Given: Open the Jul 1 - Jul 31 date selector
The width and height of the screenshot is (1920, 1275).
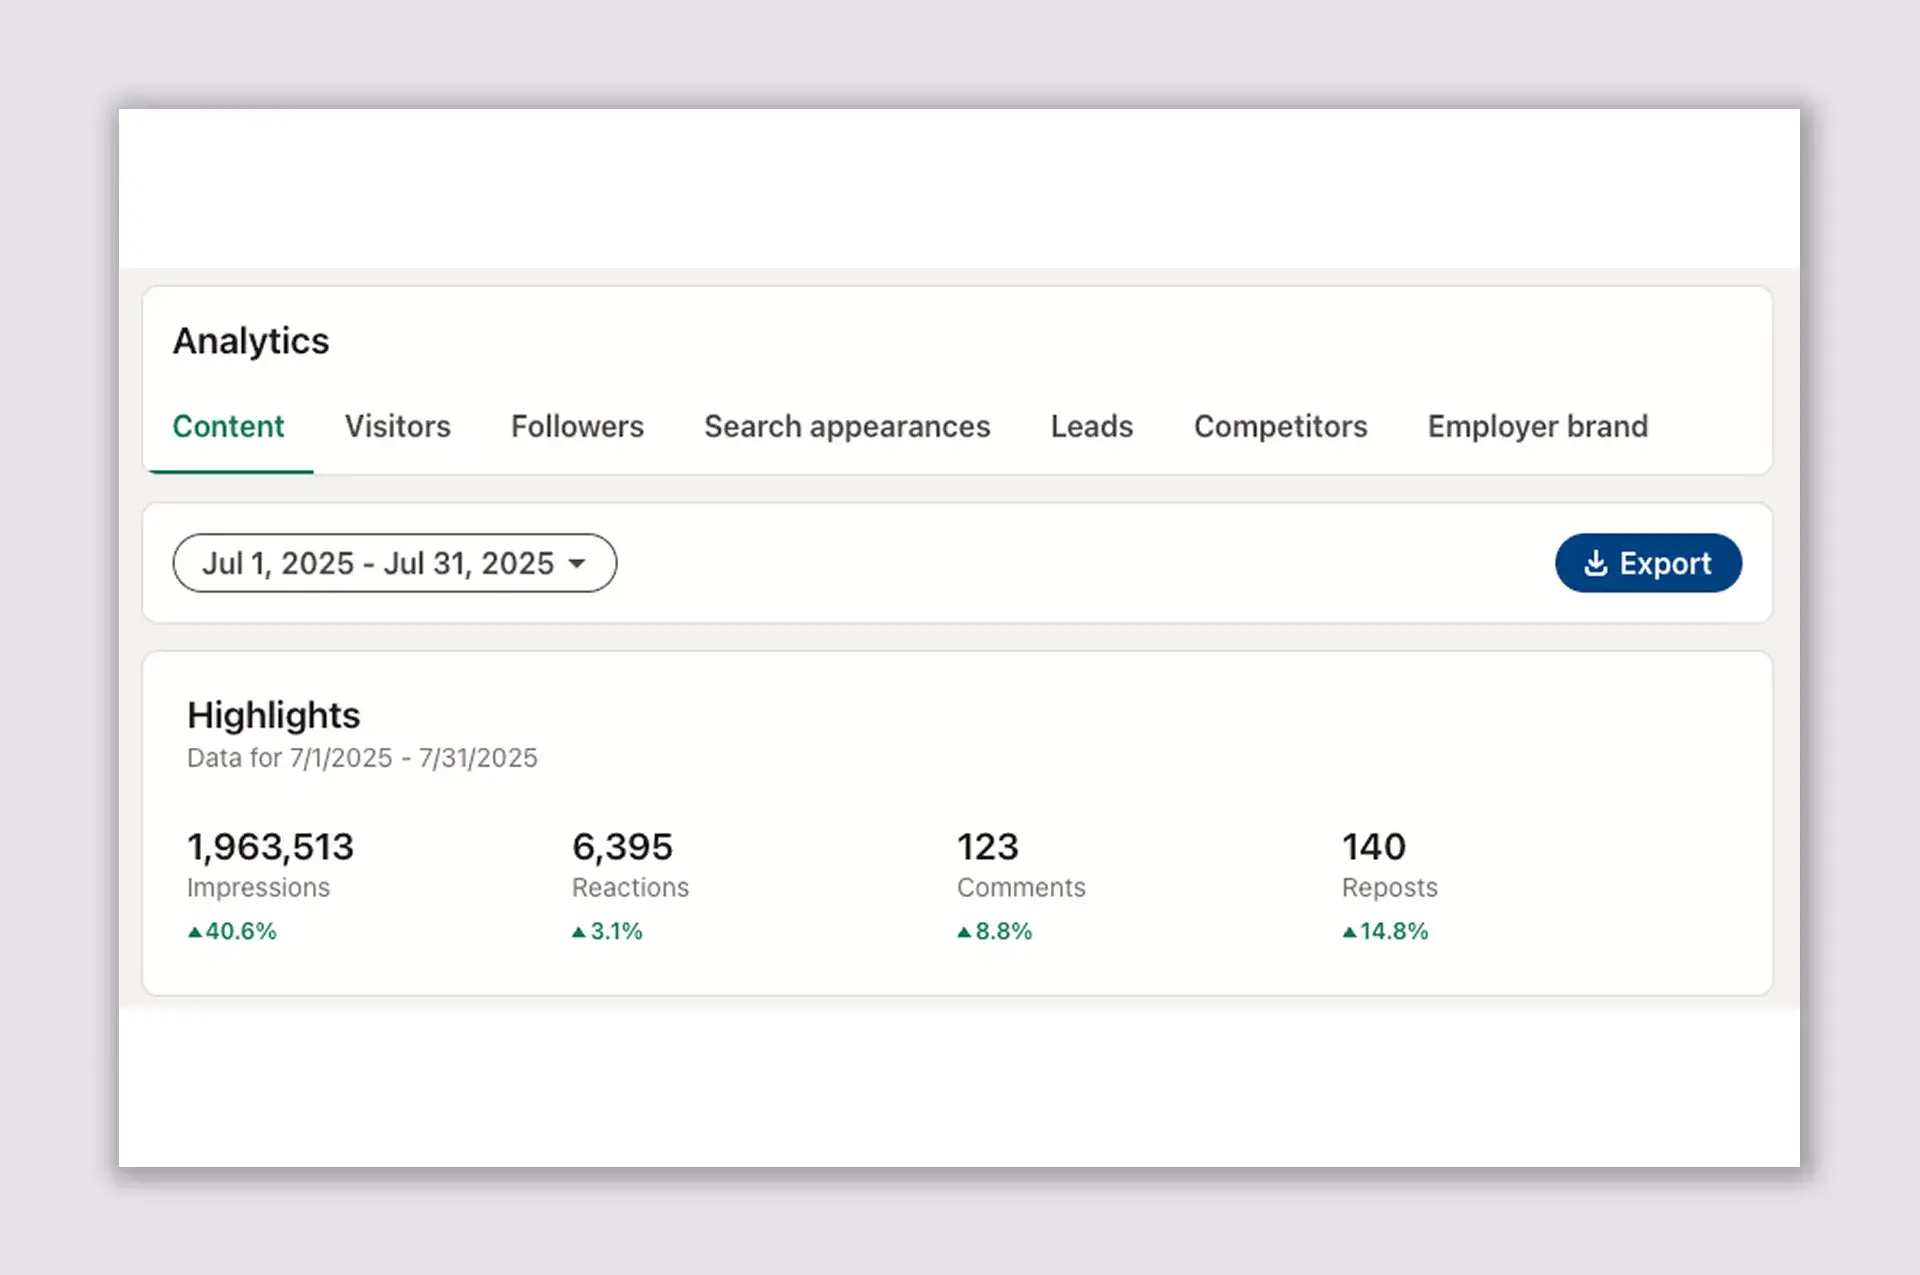Looking at the screenshot, I should tap(378, 563).
